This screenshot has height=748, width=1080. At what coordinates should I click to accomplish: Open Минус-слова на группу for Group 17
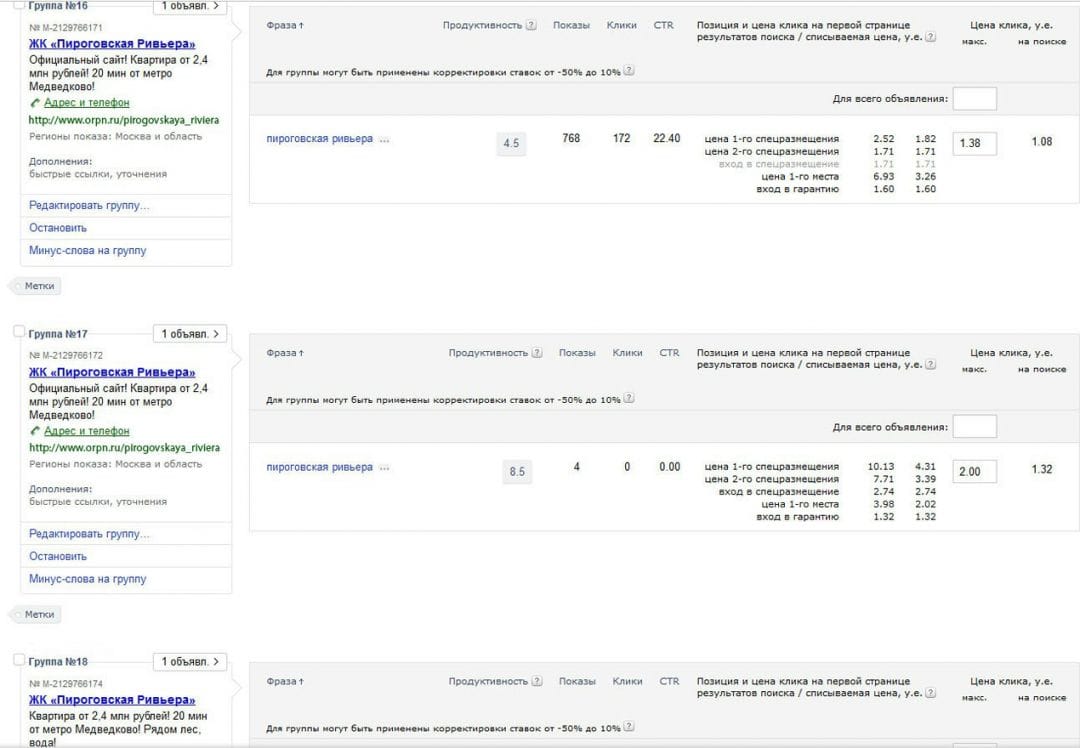click(87, 579)
